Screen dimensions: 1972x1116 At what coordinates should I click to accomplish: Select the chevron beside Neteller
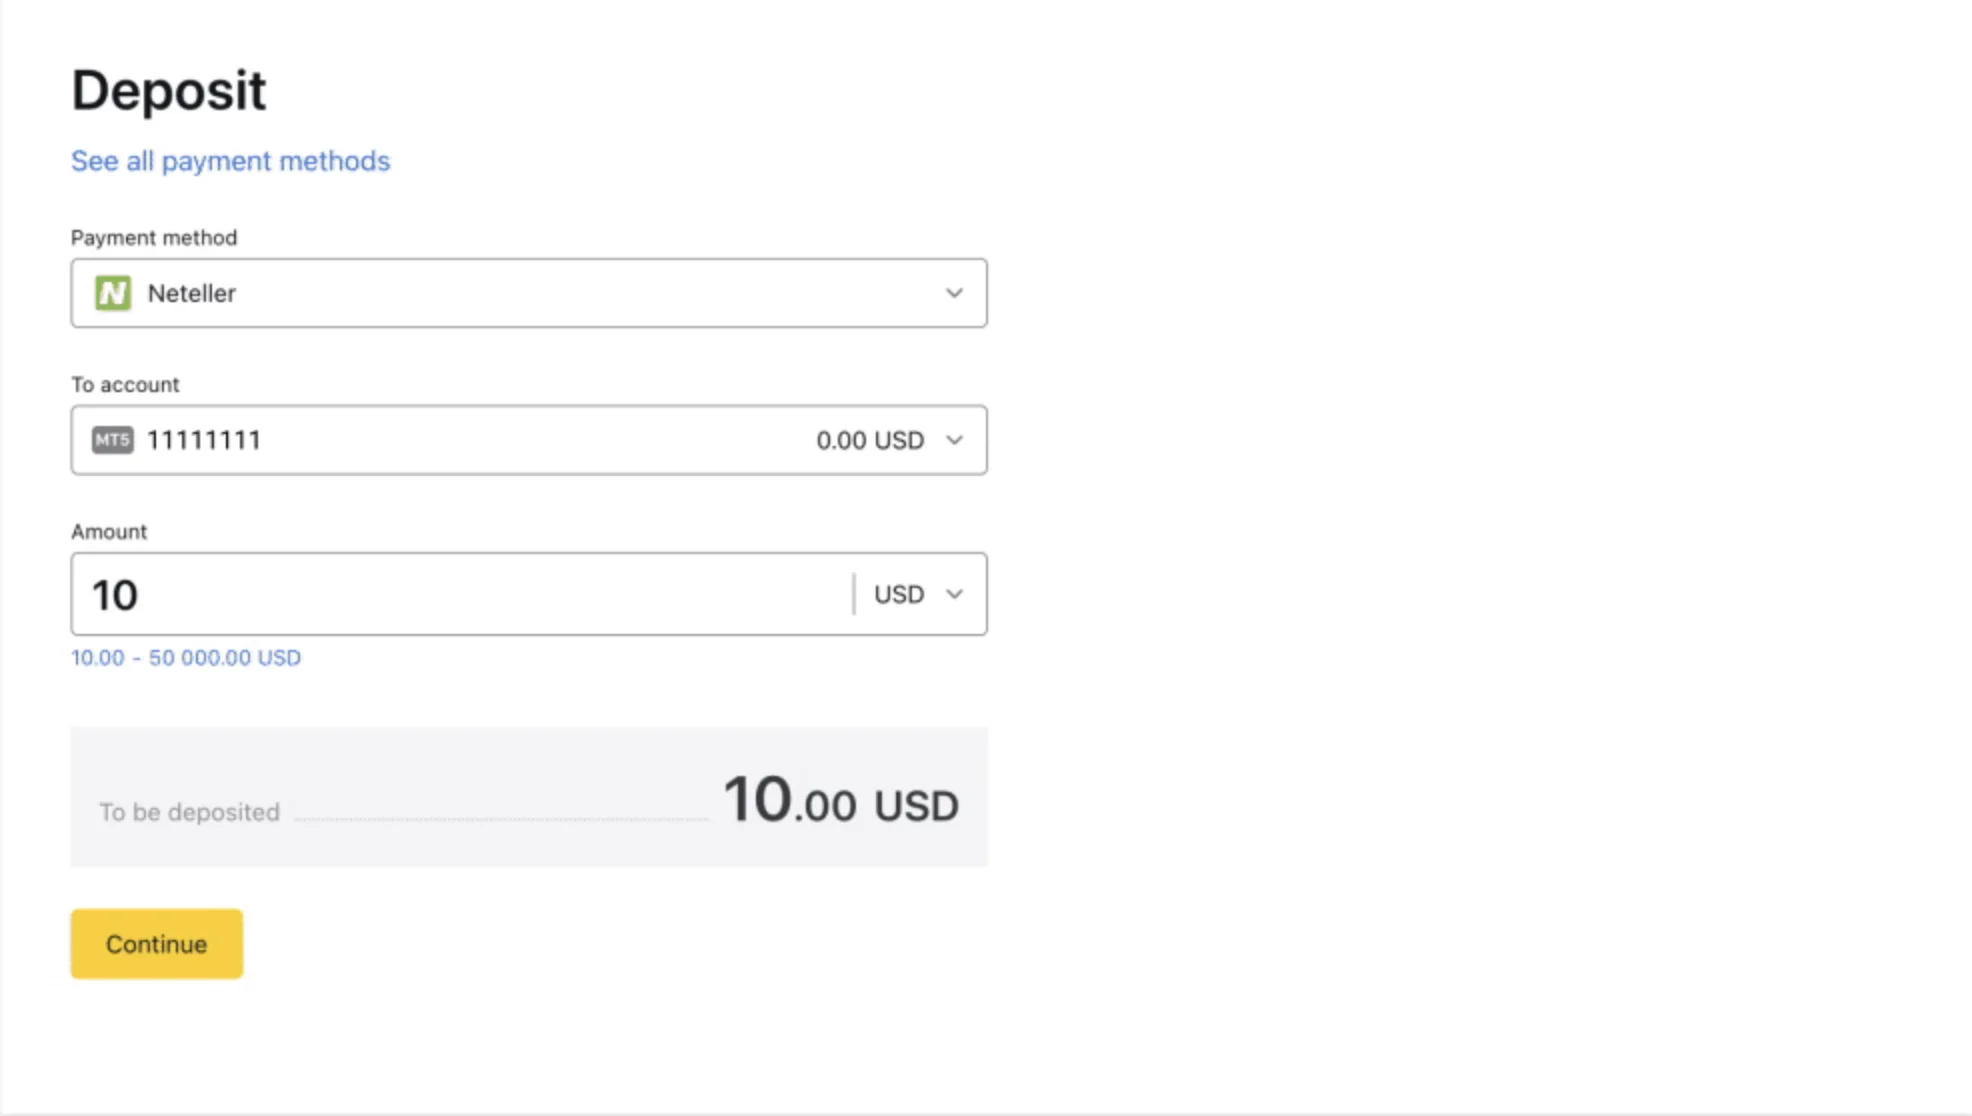pos(953,293)
